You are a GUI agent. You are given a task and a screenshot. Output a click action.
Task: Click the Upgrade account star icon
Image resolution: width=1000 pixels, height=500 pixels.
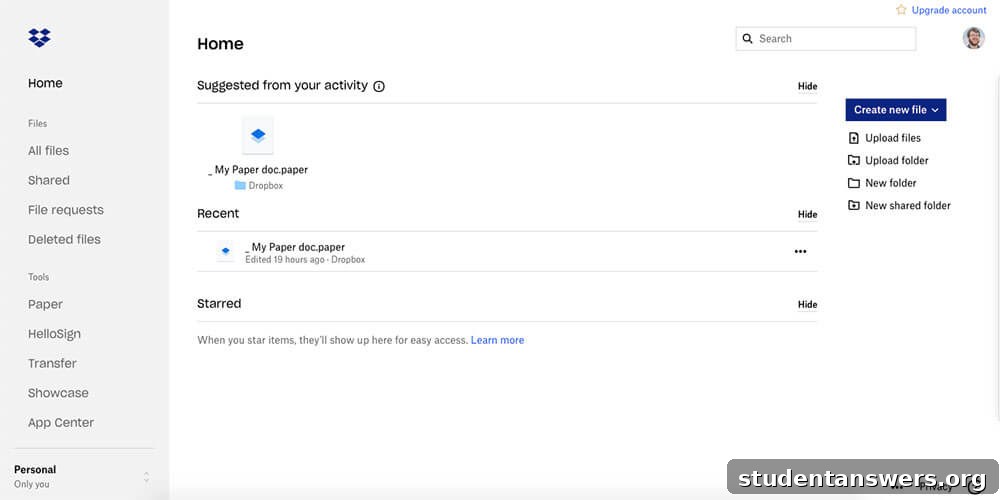click(x=901, y=10)
